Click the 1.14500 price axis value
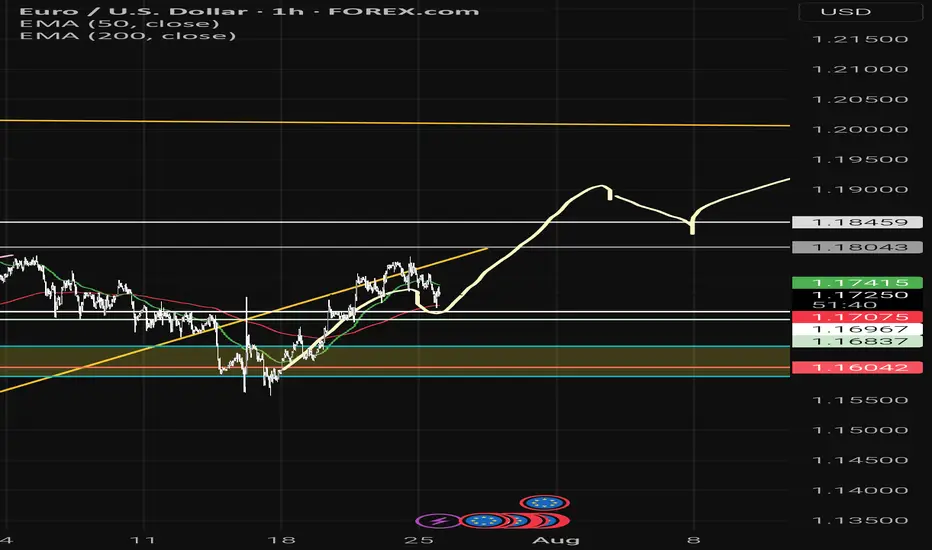The image size is (932, 550). (x=860, y=460)
